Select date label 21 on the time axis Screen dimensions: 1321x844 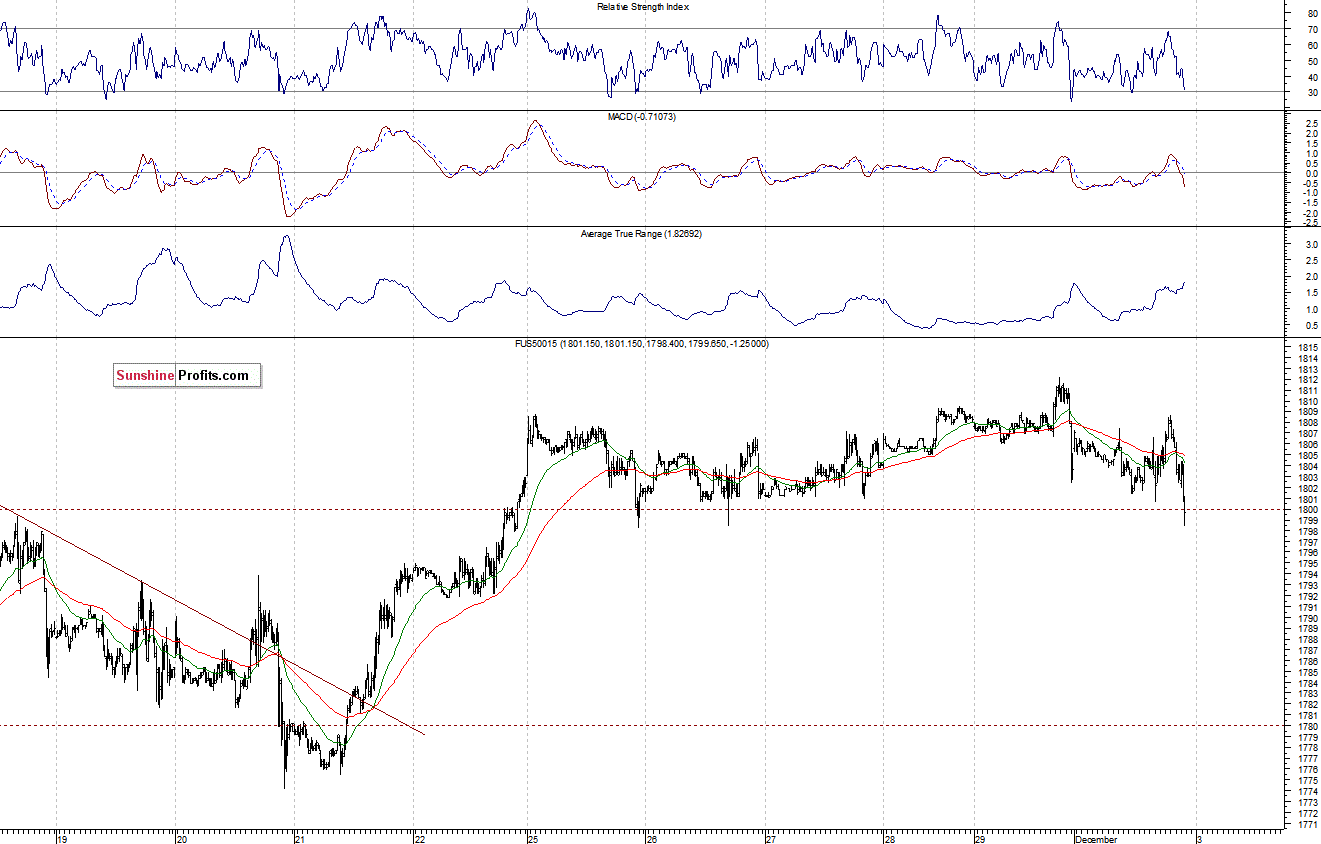300,839
